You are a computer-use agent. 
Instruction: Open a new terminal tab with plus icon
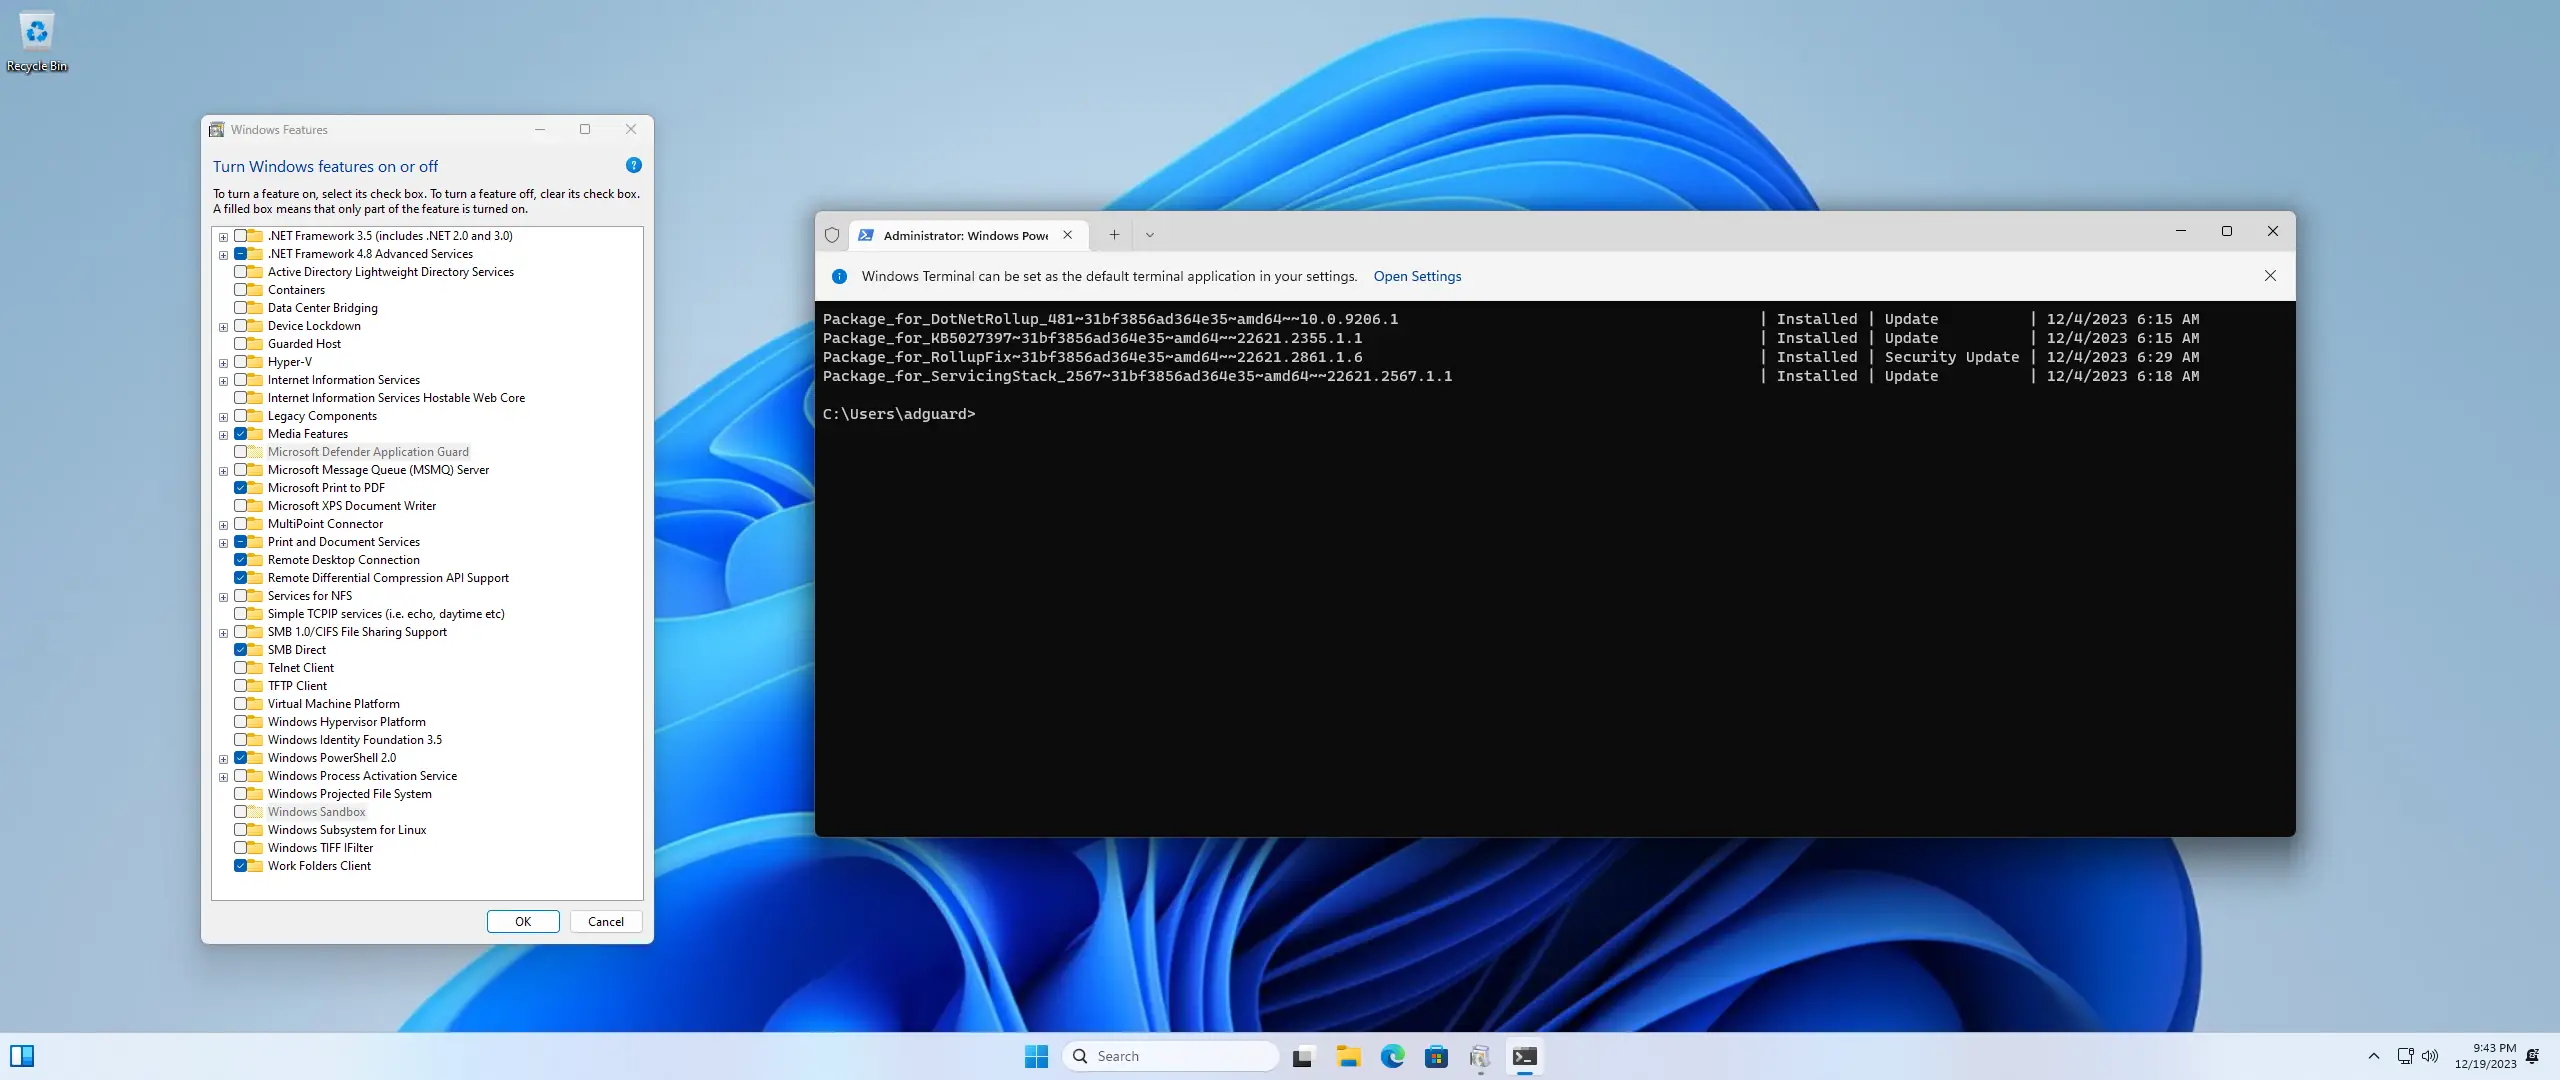coord(1114,235)
